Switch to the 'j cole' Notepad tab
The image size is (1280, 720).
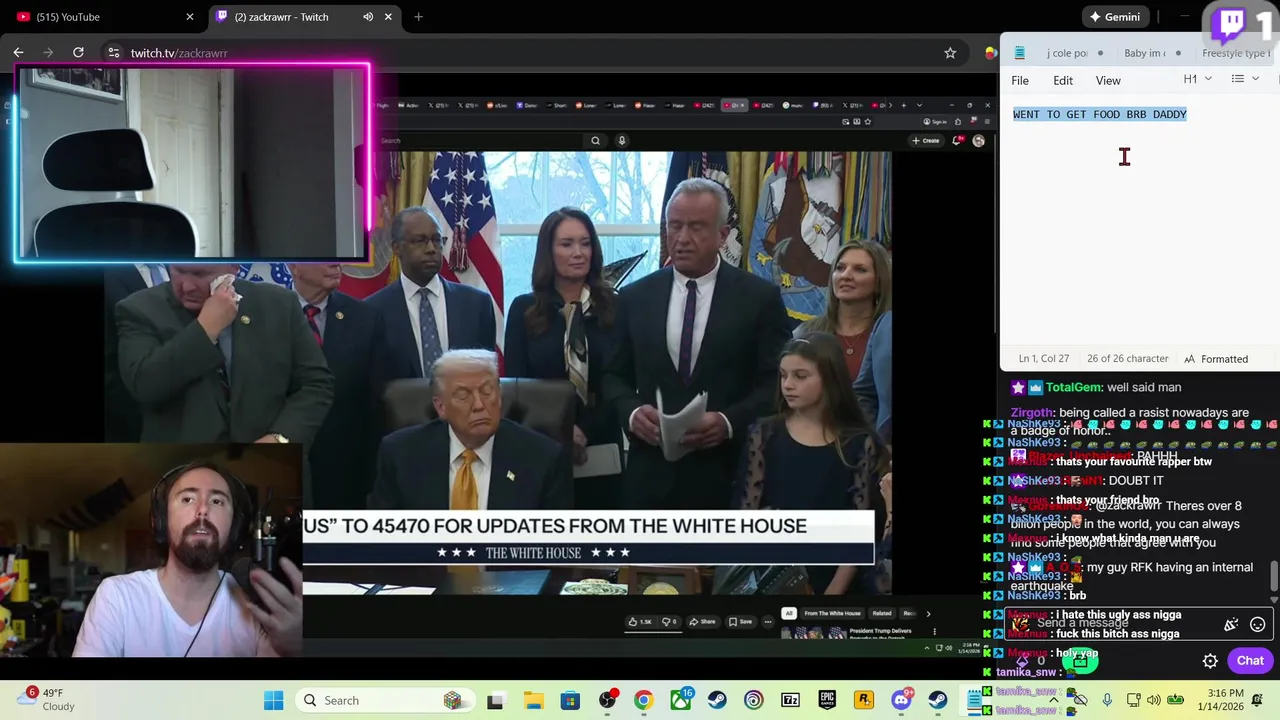click(1074, 53)
